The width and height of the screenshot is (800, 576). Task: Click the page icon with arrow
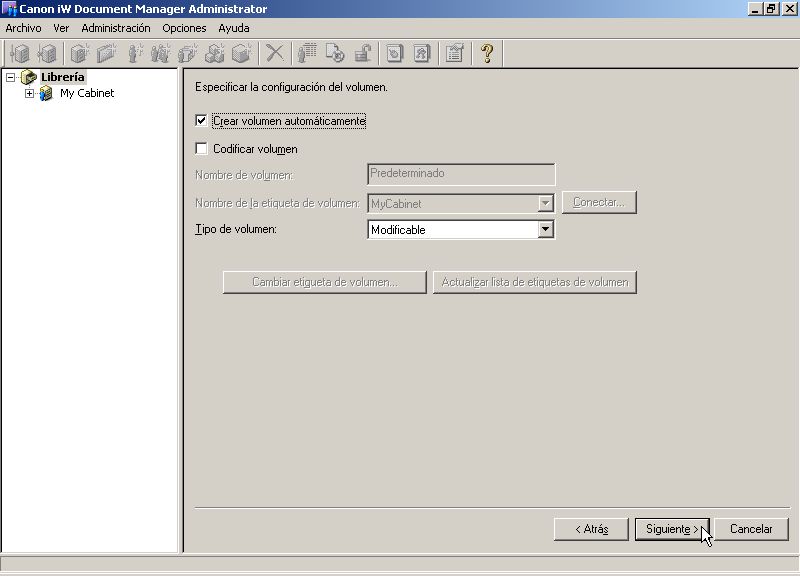[x=422, y=53]
